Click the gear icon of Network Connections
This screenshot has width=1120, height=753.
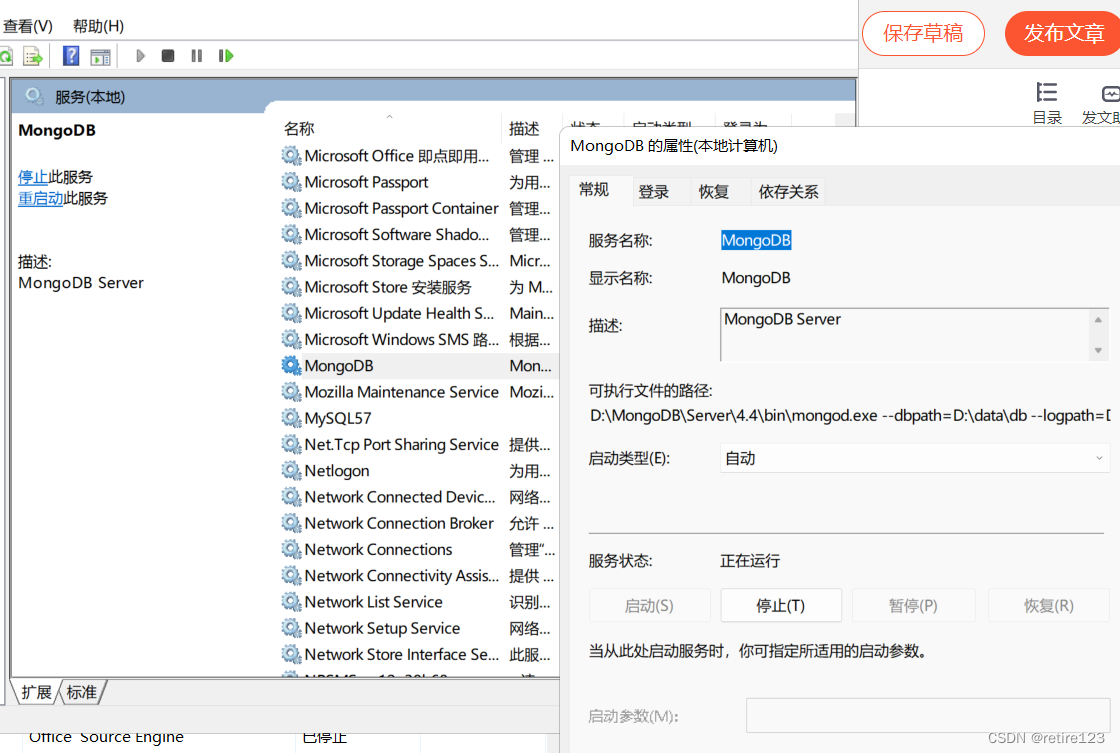pos(291,549)
